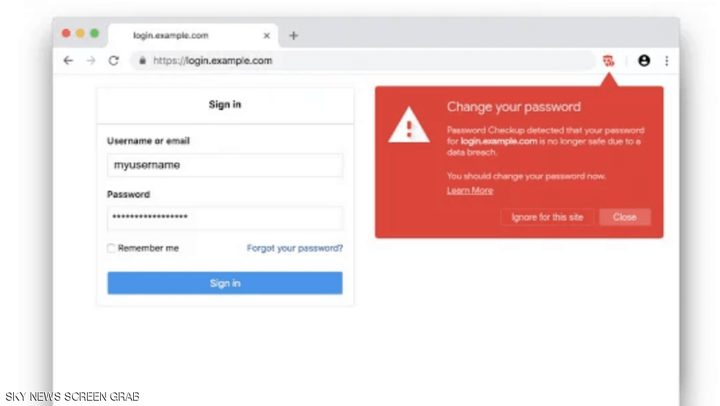Open a new tab with plus icon
This screenshot has width=720, height=406.
coord(293,35)
